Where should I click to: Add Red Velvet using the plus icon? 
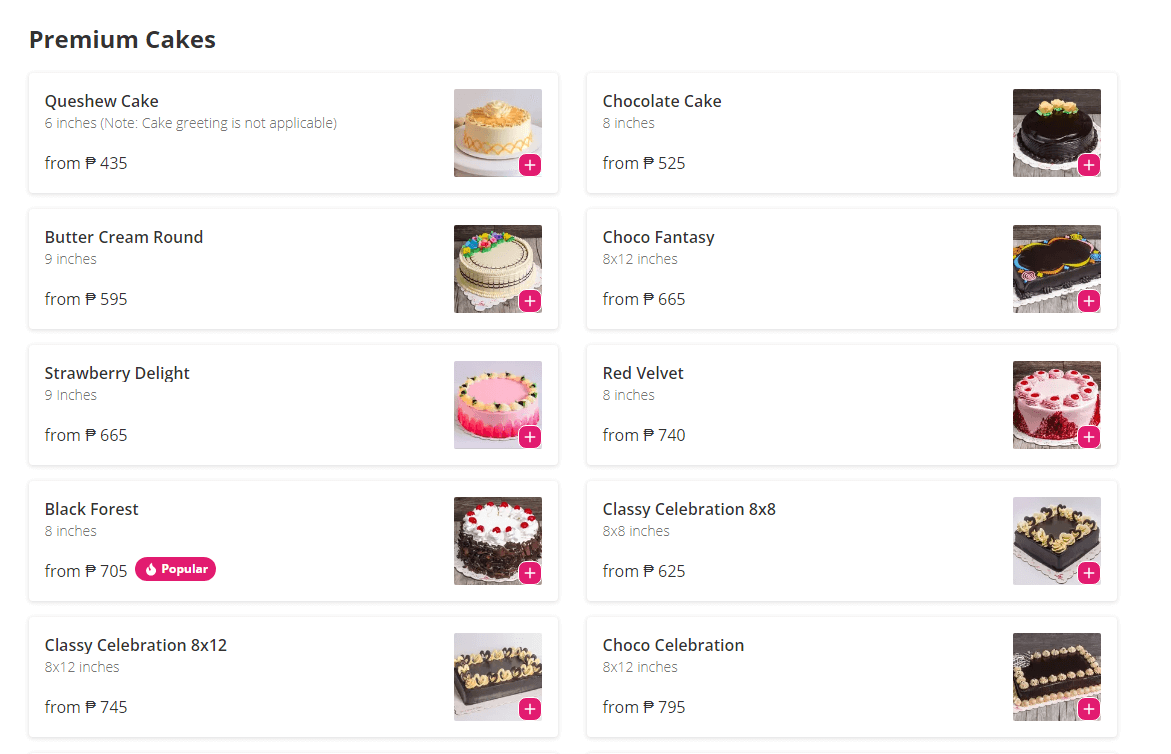pos(1090,437)
